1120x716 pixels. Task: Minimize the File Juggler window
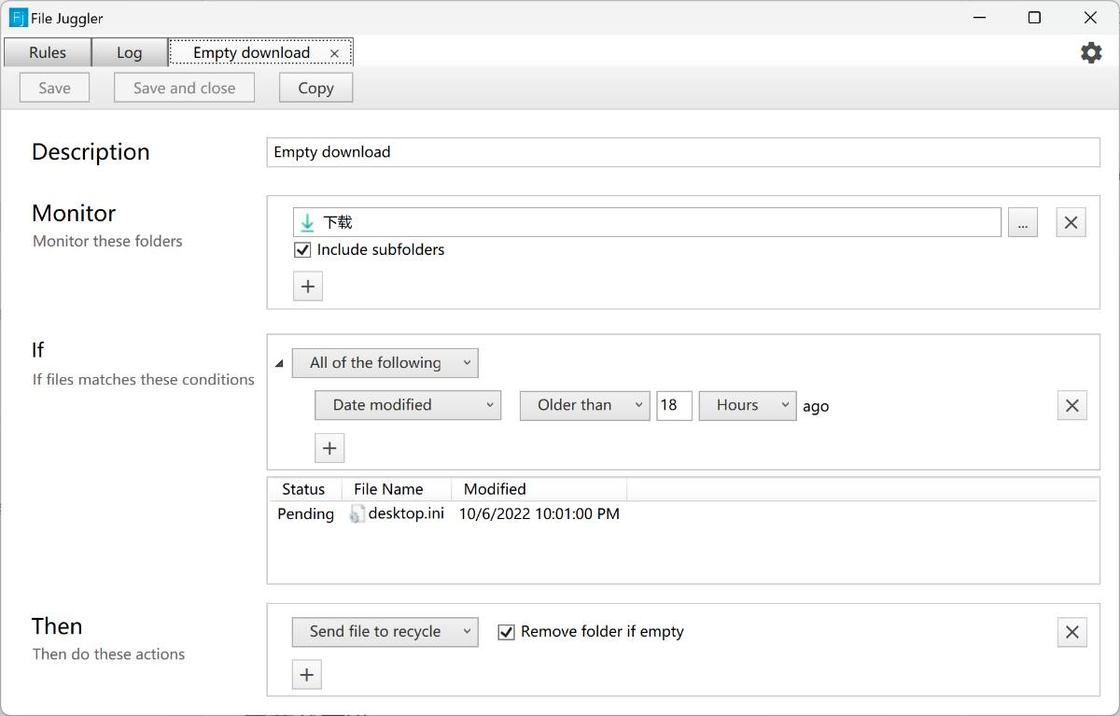(x=979, y=18)
